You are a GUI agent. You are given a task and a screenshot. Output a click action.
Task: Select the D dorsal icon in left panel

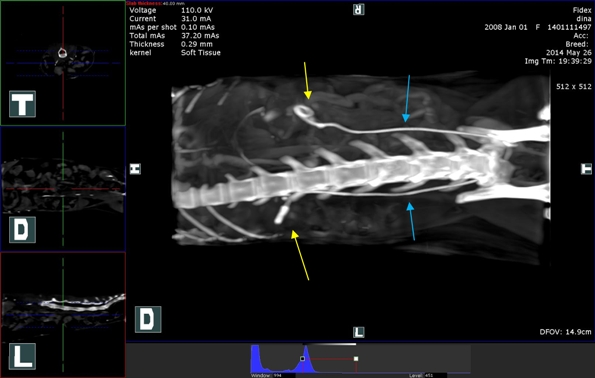22,230
